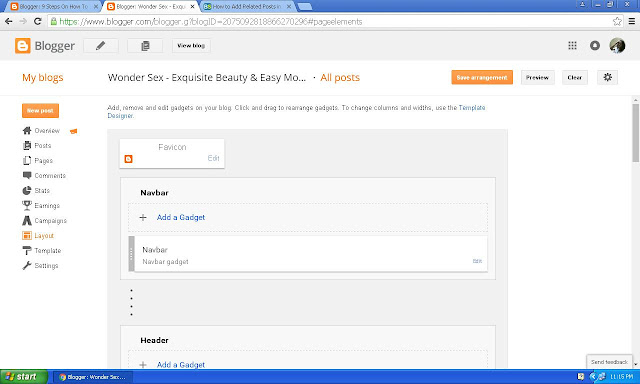640x384 pixels.
Task: Select Overview in sidebar menu
Action: [47, 131]
